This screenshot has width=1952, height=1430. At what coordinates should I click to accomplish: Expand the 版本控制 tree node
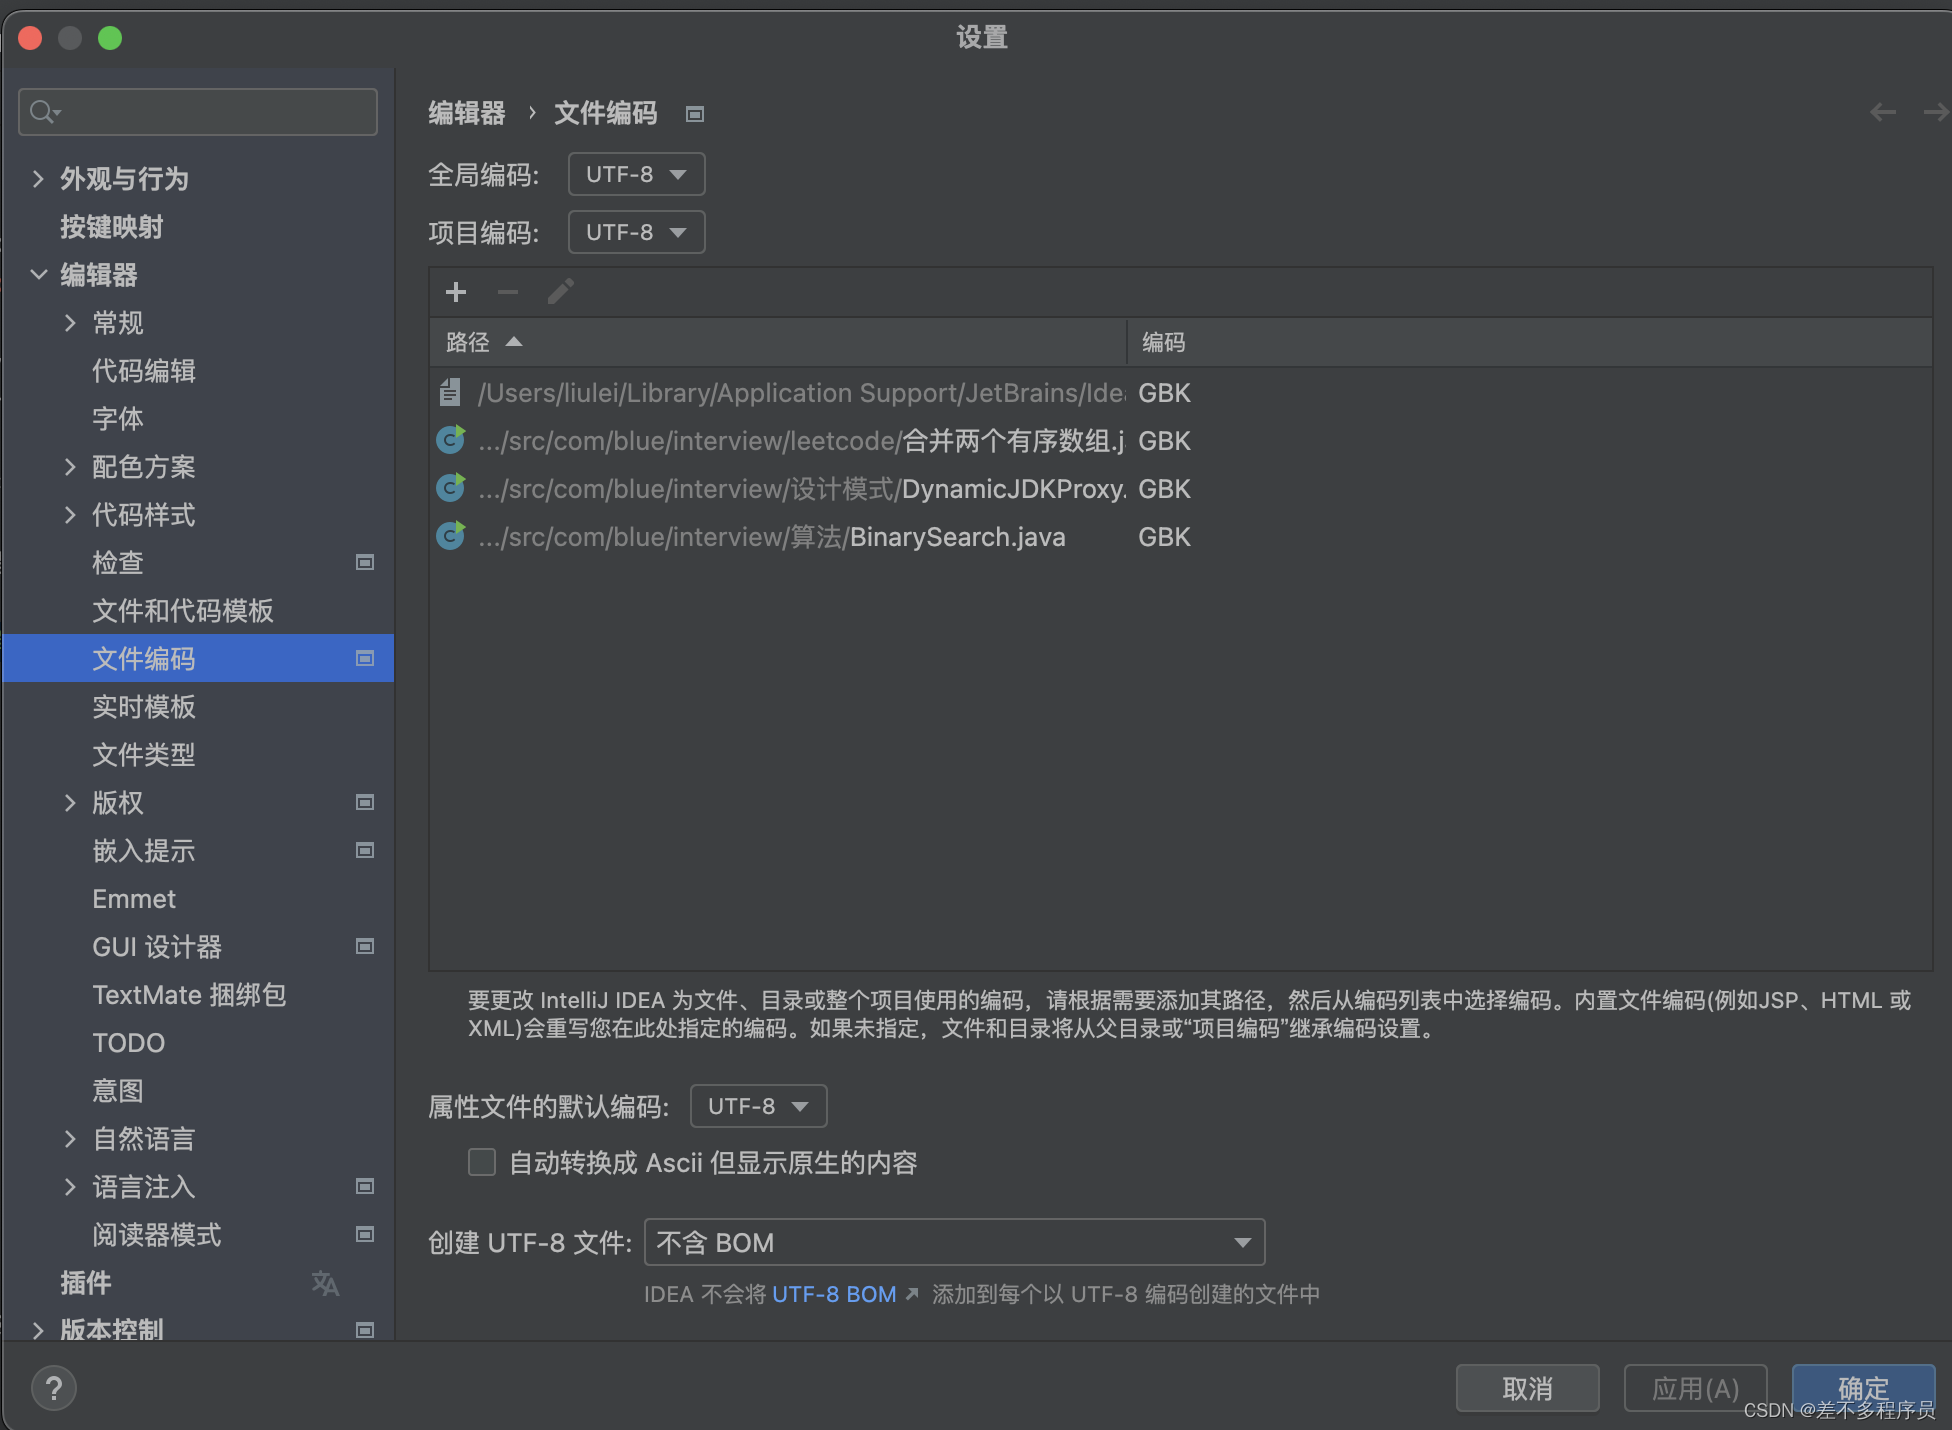click(38, 1330)
